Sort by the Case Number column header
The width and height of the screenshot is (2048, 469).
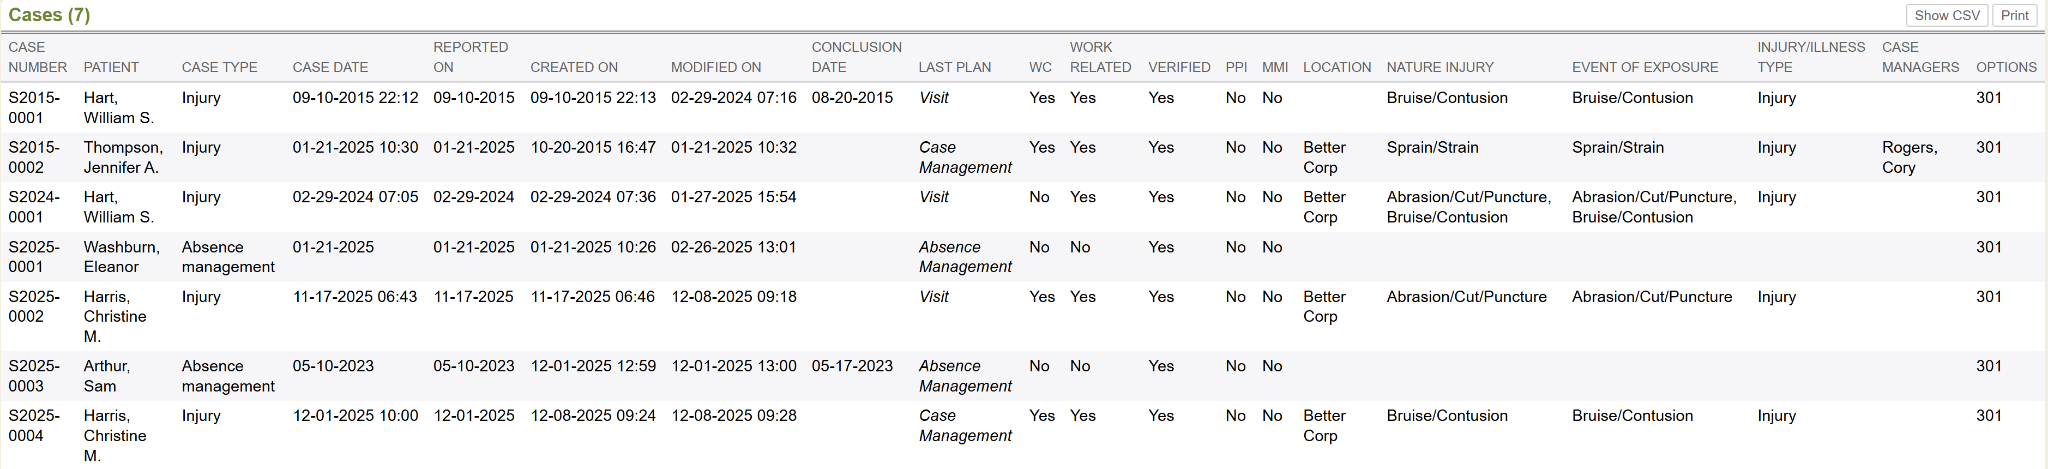pyautogui.click(x=37, y=57)
